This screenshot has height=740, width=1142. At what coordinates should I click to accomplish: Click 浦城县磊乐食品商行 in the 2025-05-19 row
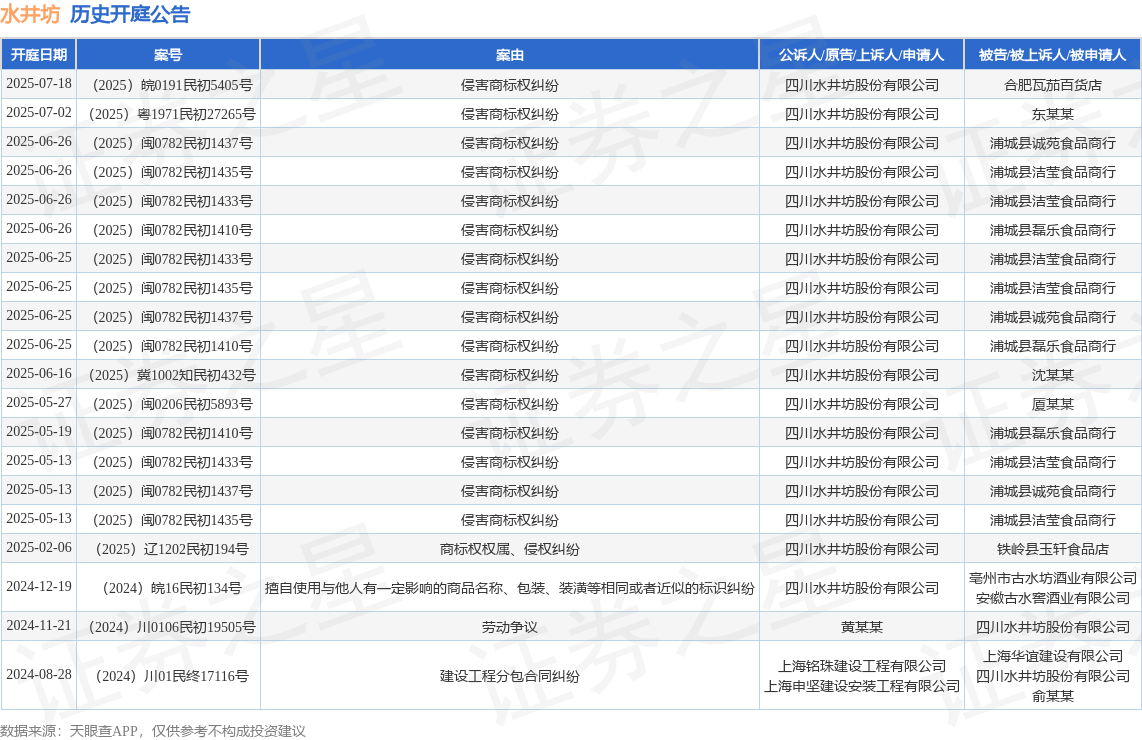[x=1052, y=433]
